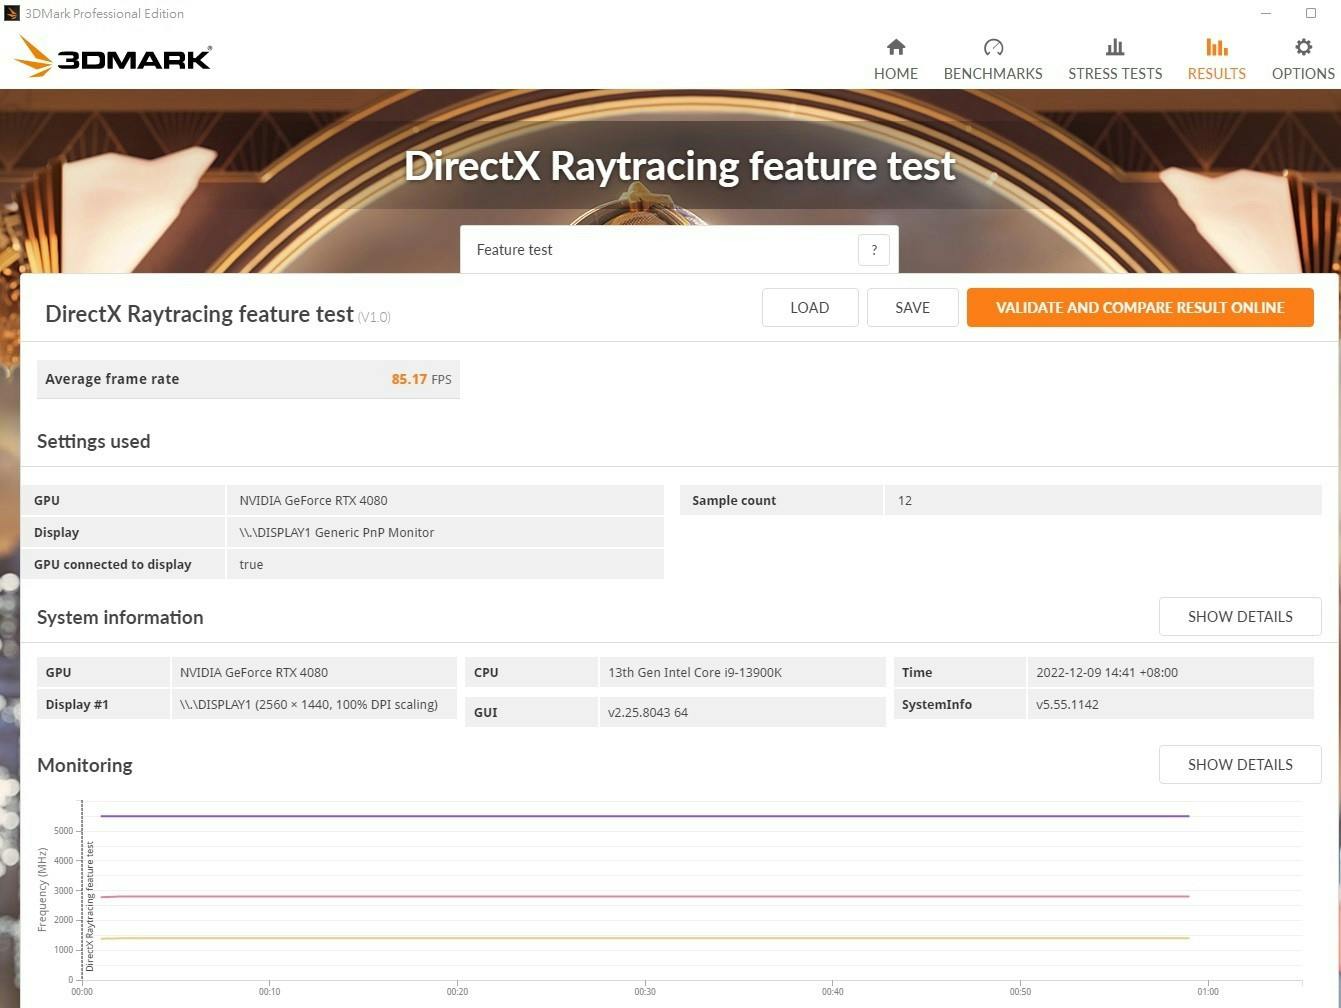The width and height of the screenshot is (1341, 1008).
Task: Click the GUI version v2.25.8043 64
Action: click(x=648, y=713)
